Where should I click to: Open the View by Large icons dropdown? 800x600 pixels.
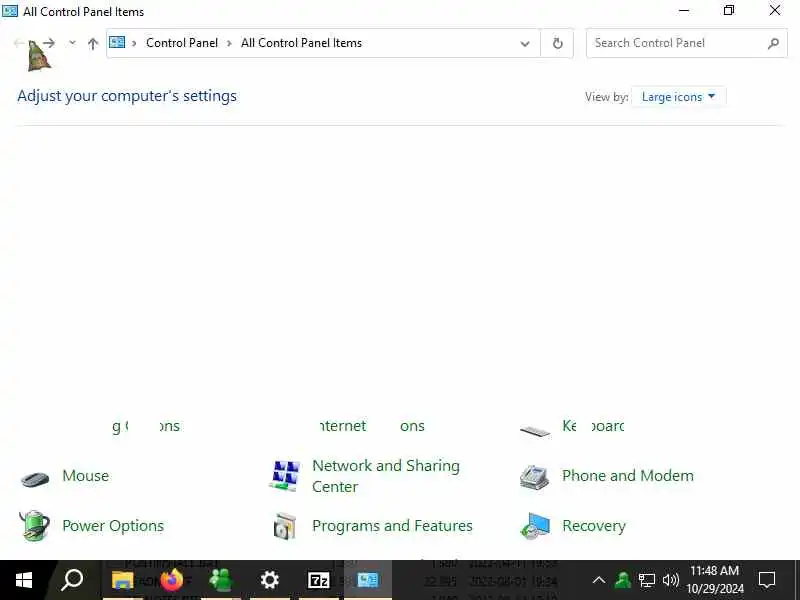click(x=678, y=96)
